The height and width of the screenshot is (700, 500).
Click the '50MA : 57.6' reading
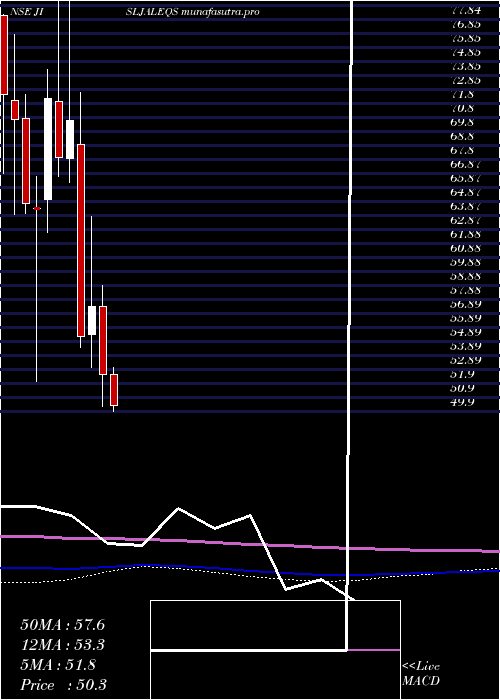tap(62, 625)
